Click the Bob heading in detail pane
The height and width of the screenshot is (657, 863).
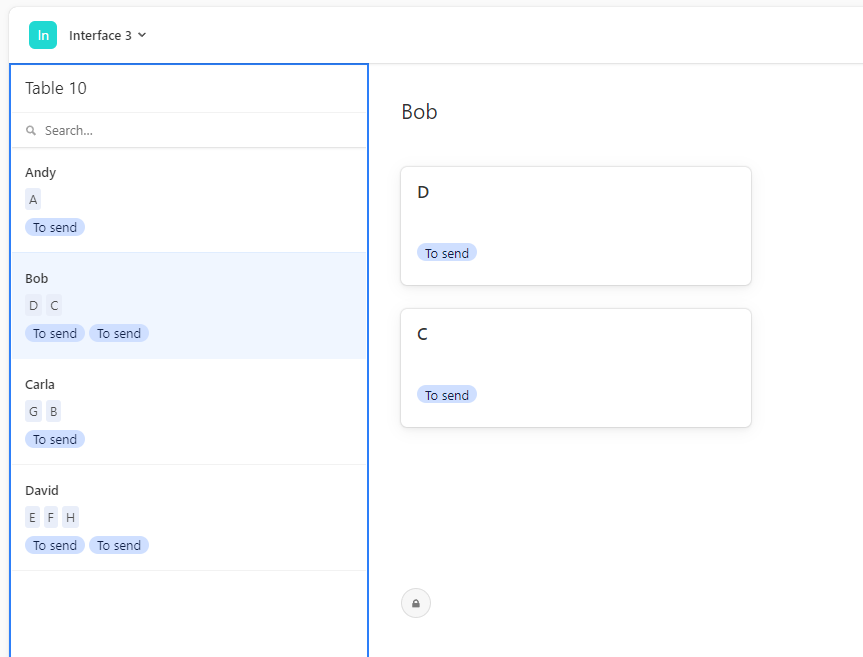(419, 112)
